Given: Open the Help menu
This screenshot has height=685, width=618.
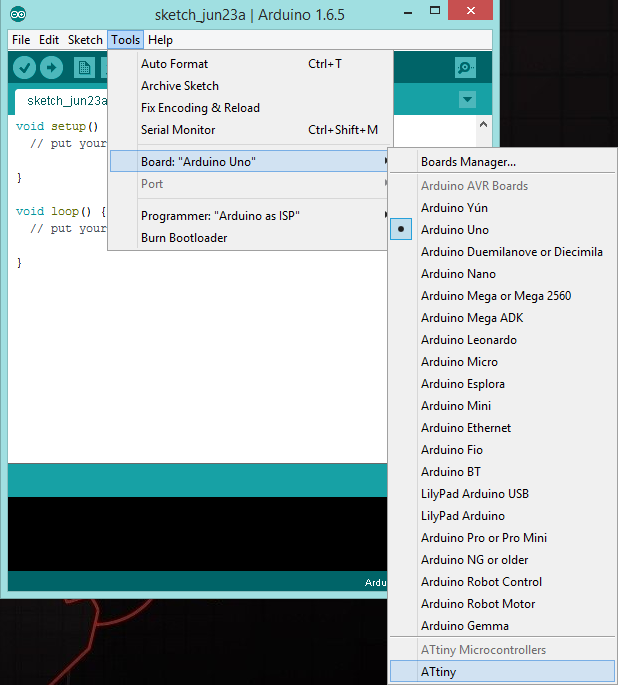Looking at the screenshot, I should (x=160, y=40).
